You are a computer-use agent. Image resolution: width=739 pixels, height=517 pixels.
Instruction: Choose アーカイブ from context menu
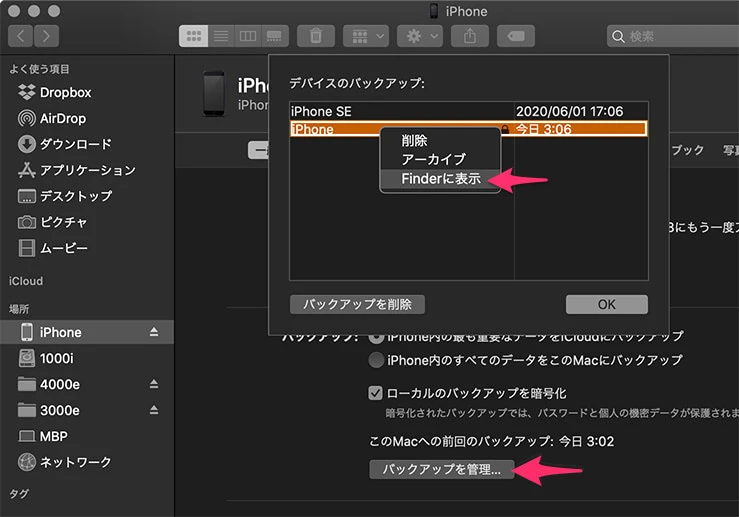(x=433, y=160)
